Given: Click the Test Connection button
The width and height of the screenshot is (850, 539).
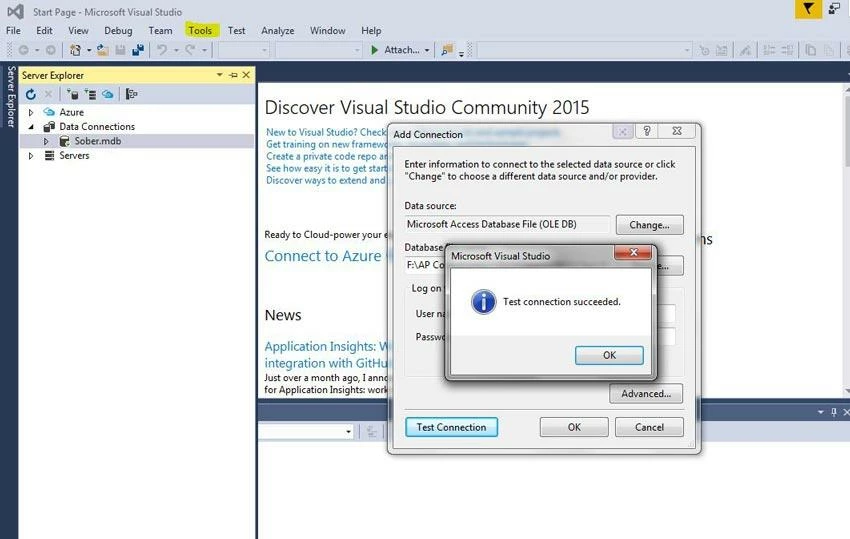Looking at the screenshot, I should tap(452, 427).
